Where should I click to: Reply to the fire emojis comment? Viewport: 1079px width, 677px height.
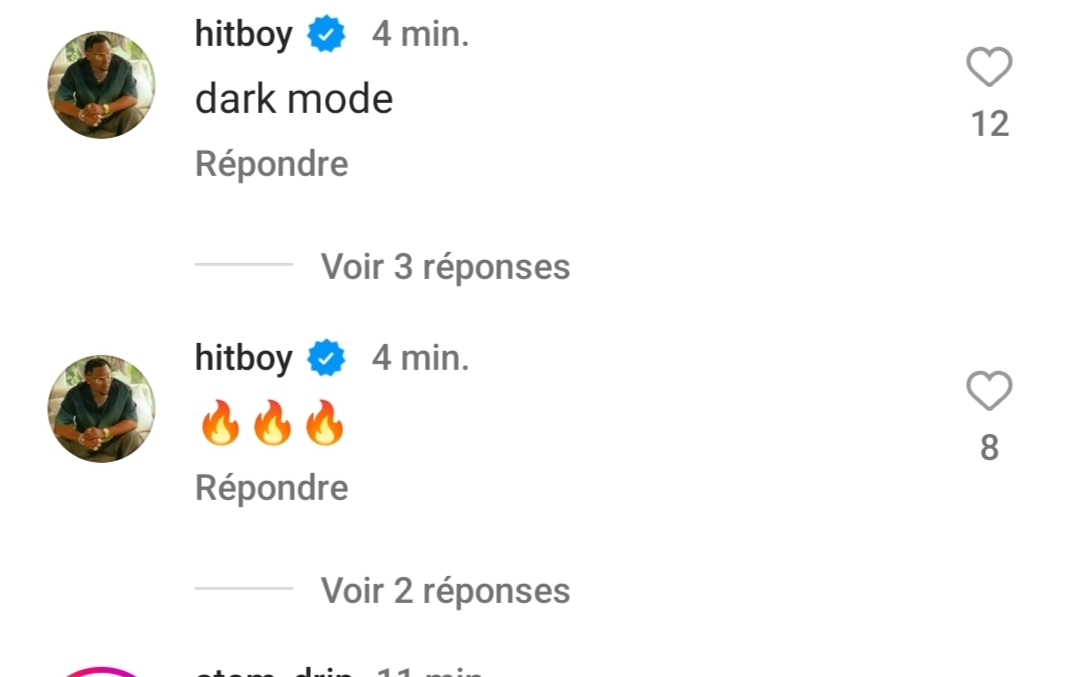click(272, 488)
